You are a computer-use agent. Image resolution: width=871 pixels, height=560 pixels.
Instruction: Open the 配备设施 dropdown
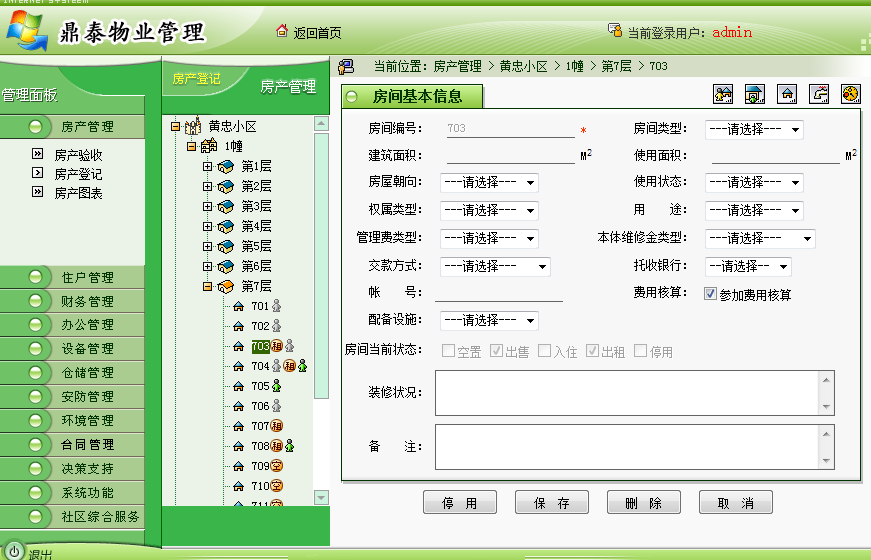pyautogui.click(x=489, y=320)
